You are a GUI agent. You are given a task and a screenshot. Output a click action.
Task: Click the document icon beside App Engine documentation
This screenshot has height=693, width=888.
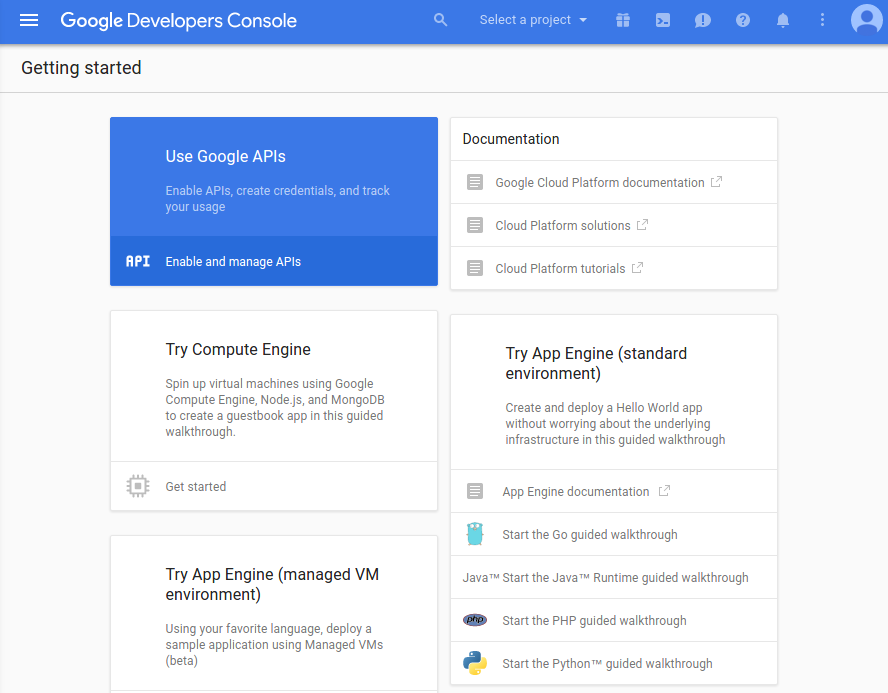[x=475, y=491]
